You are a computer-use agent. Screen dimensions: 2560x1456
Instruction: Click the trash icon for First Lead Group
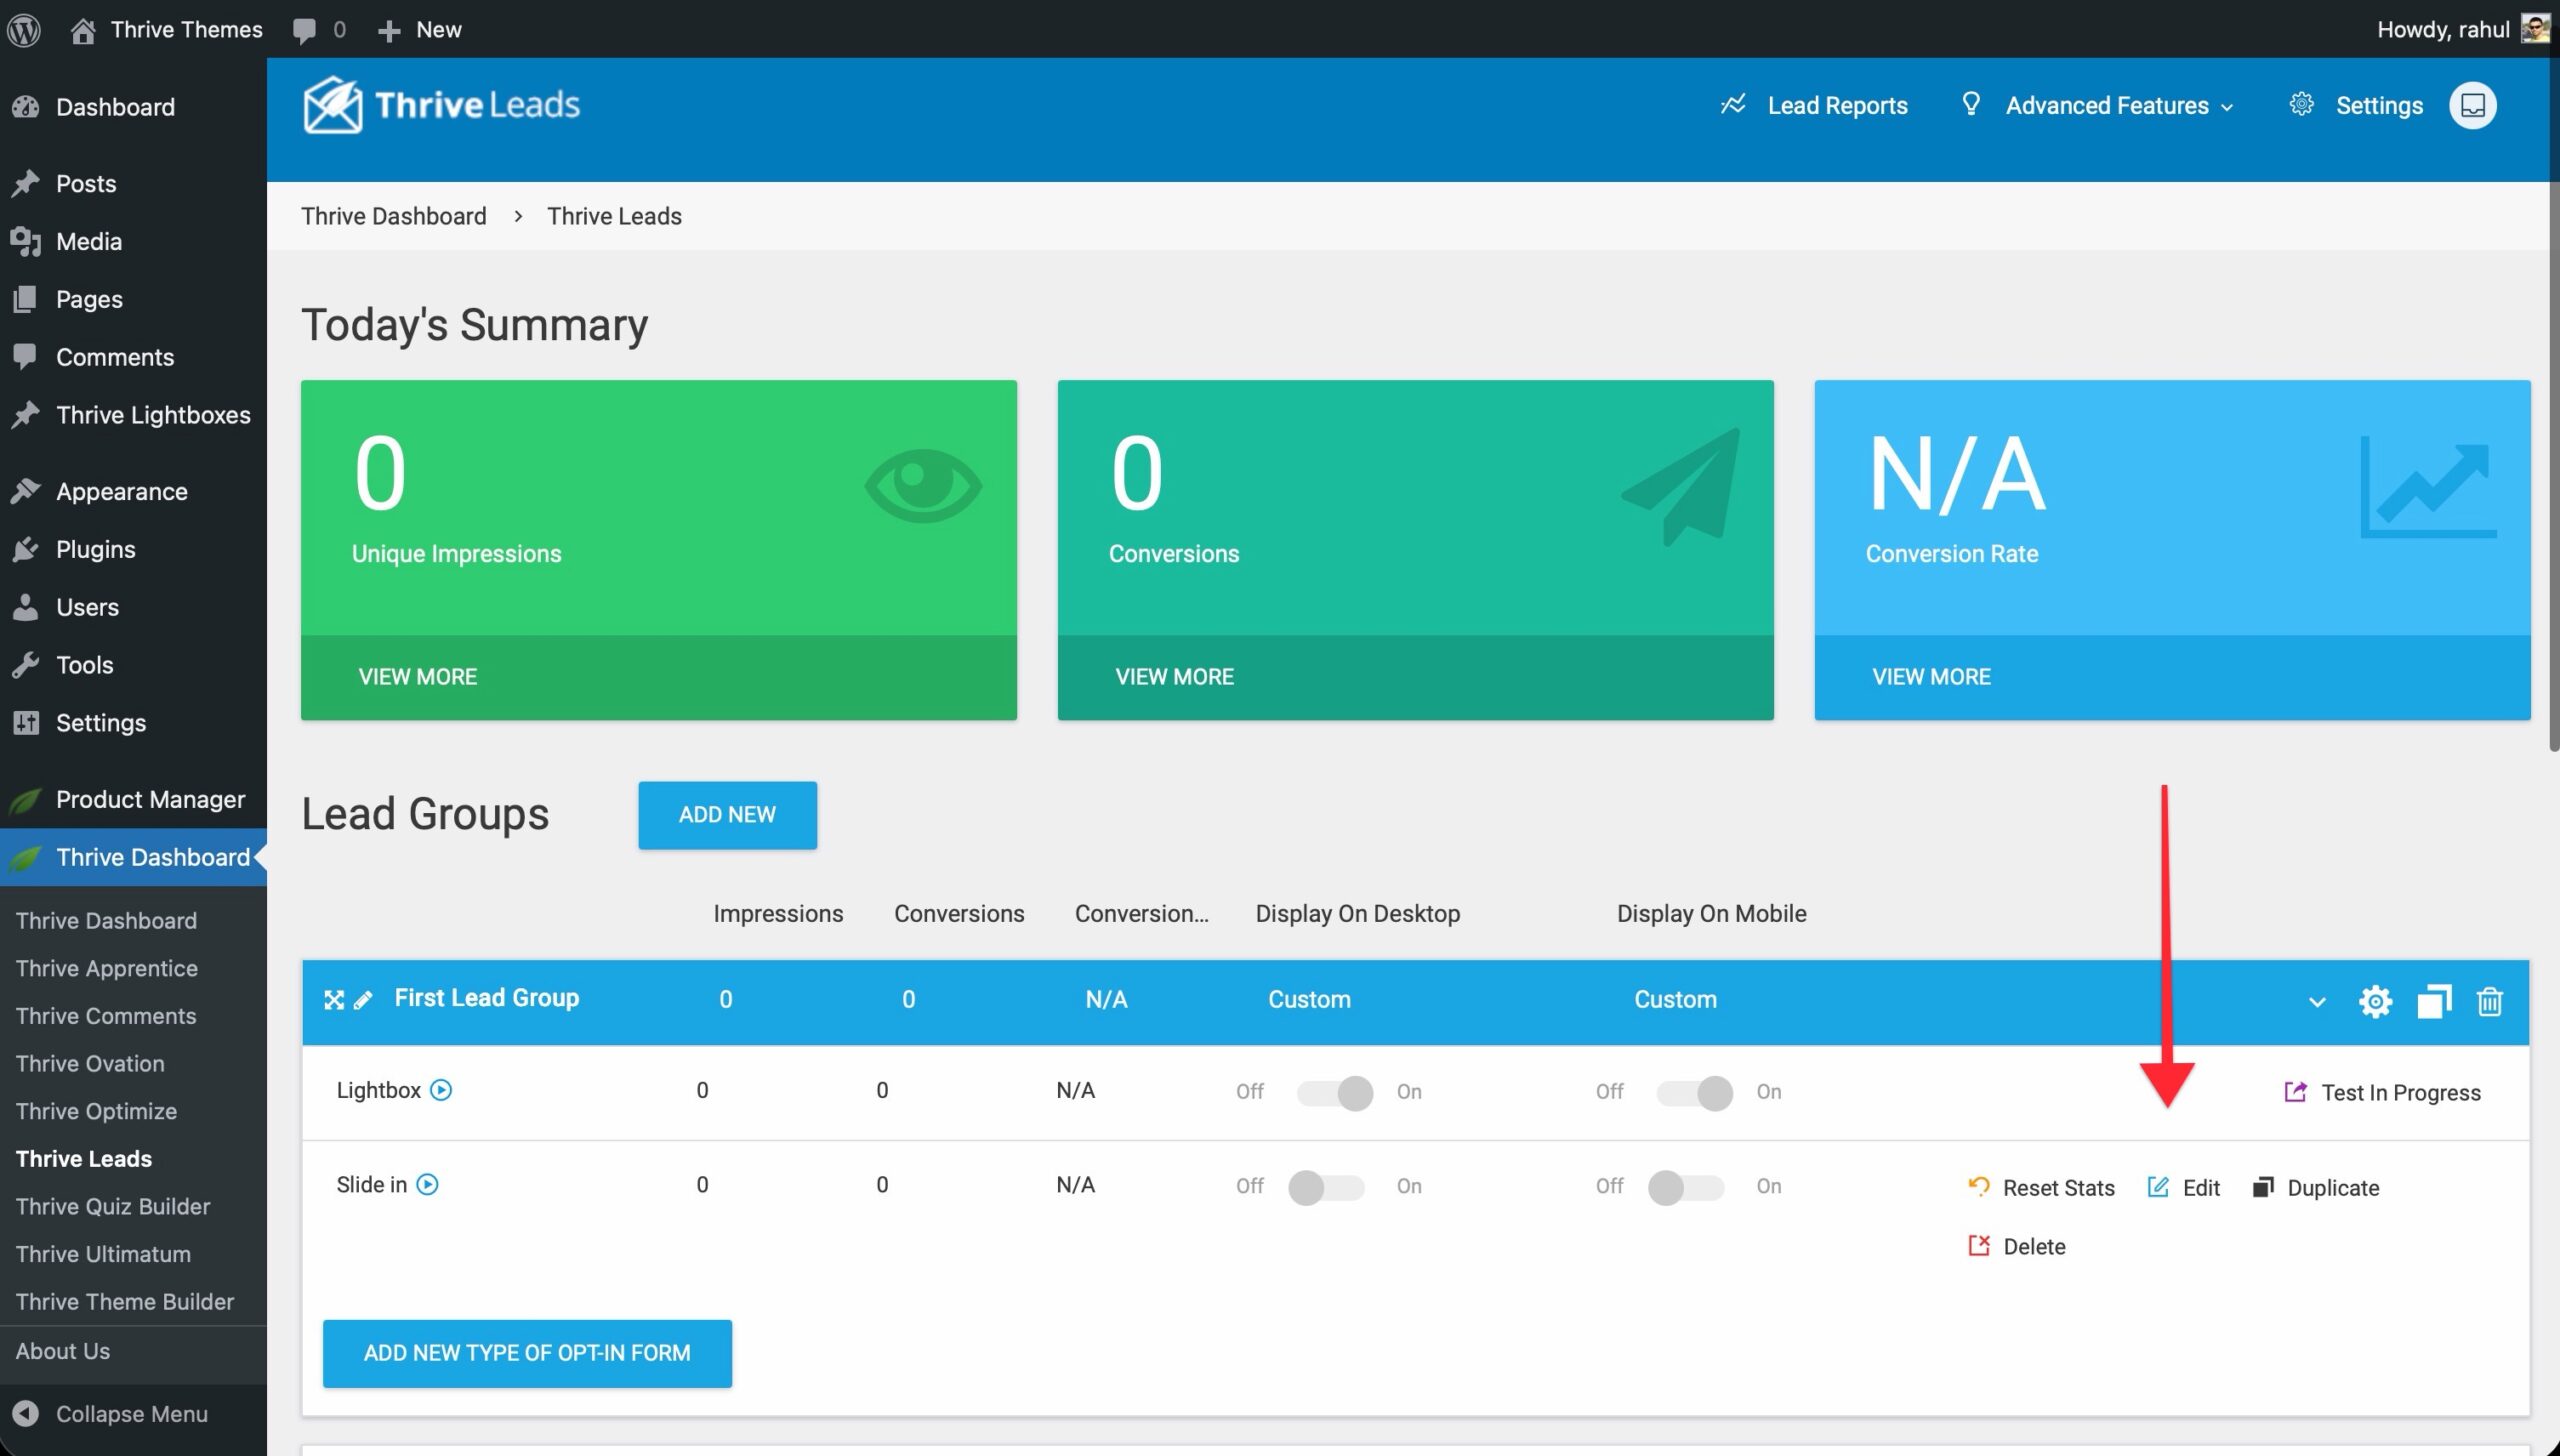point(2489,1001)
